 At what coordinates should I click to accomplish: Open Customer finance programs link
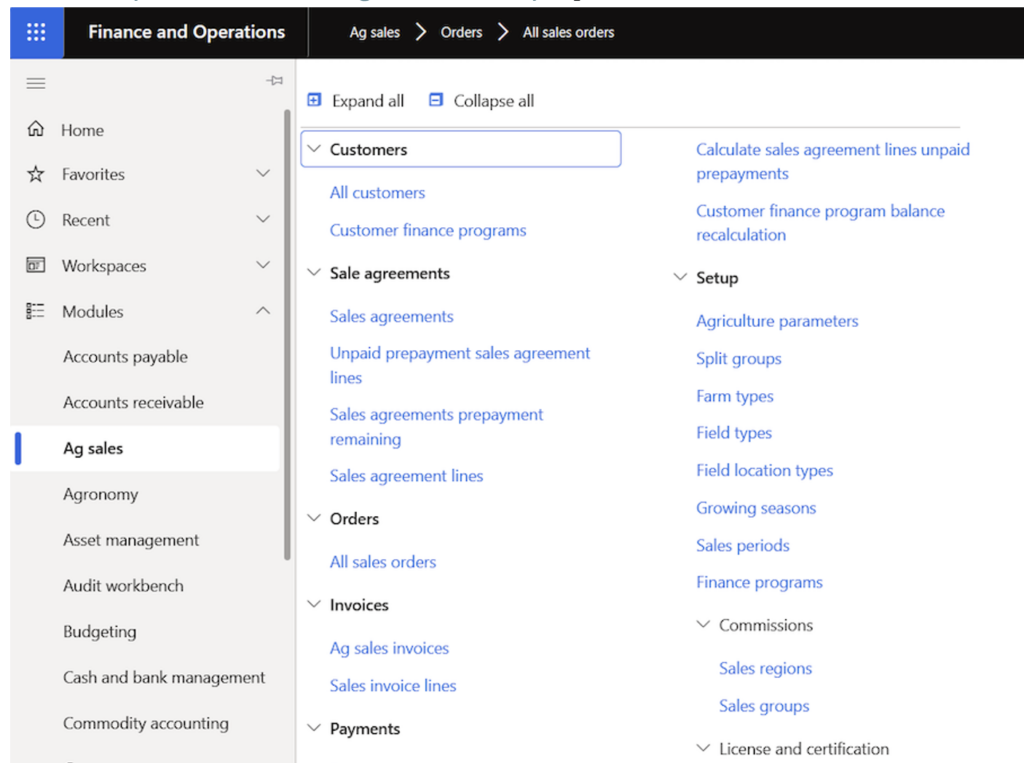tap(428, 231)
